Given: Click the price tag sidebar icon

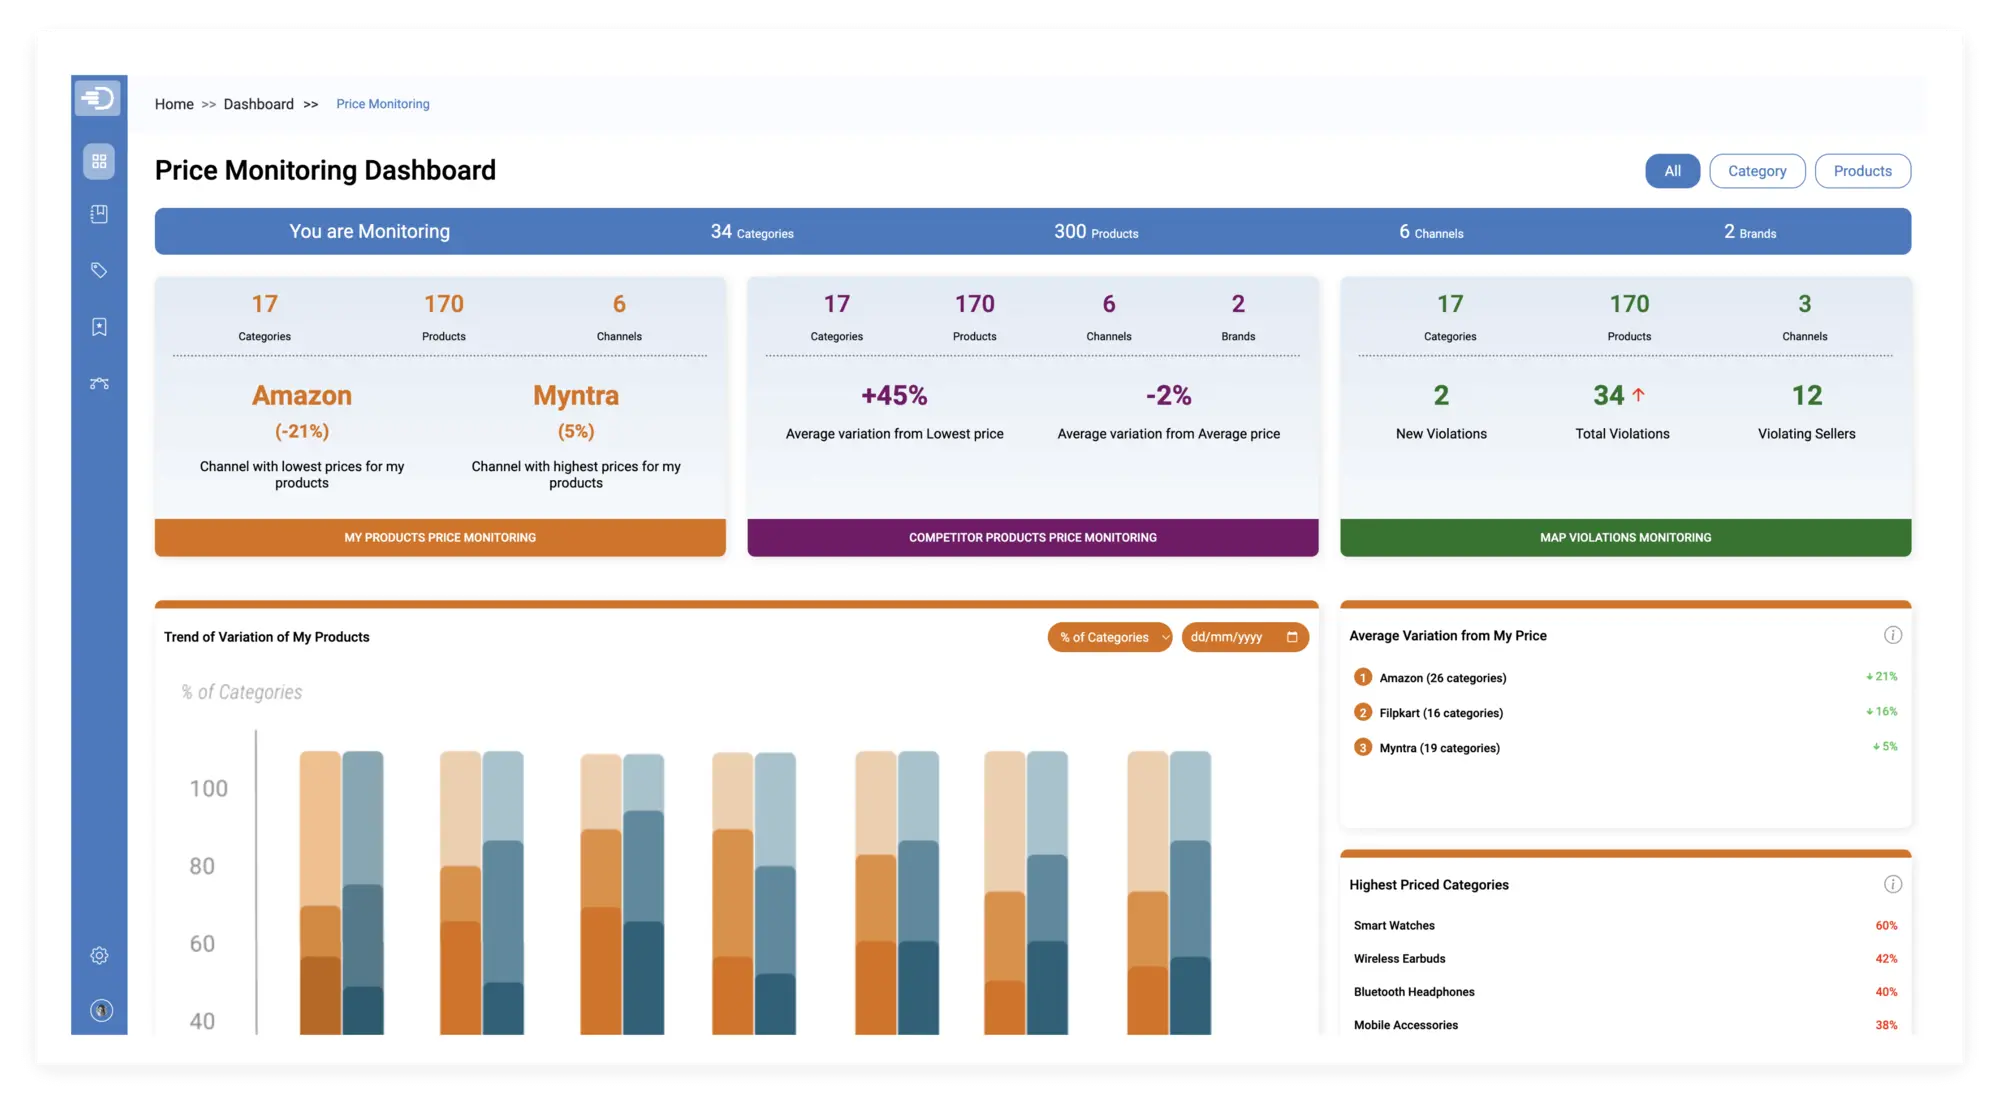Looking at the screenshot, I should (99, 270).
